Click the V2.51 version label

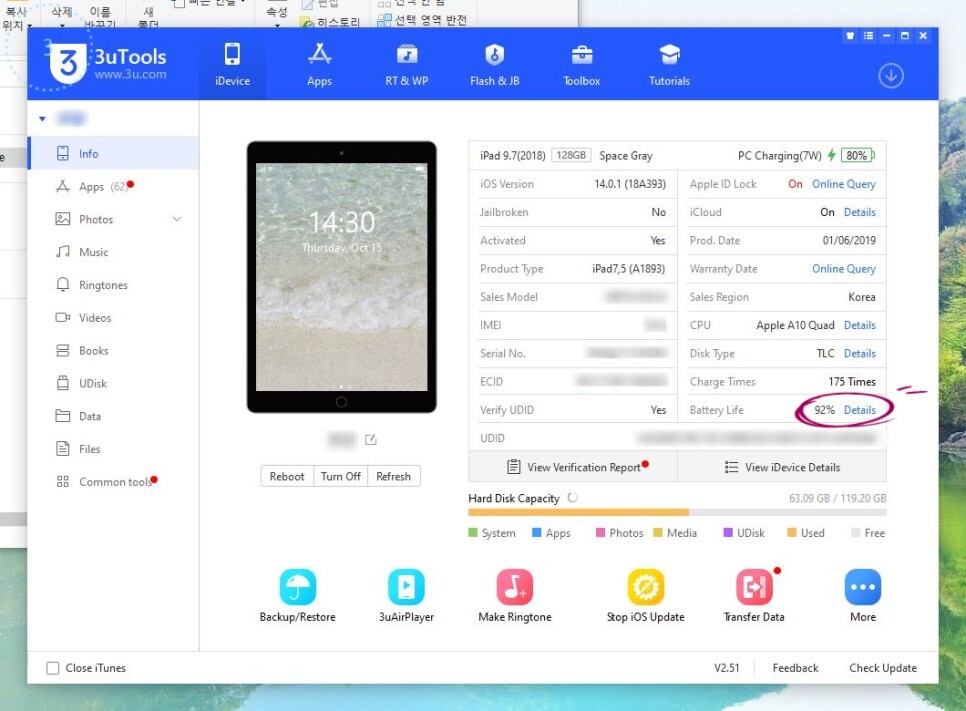coord(726,668)
